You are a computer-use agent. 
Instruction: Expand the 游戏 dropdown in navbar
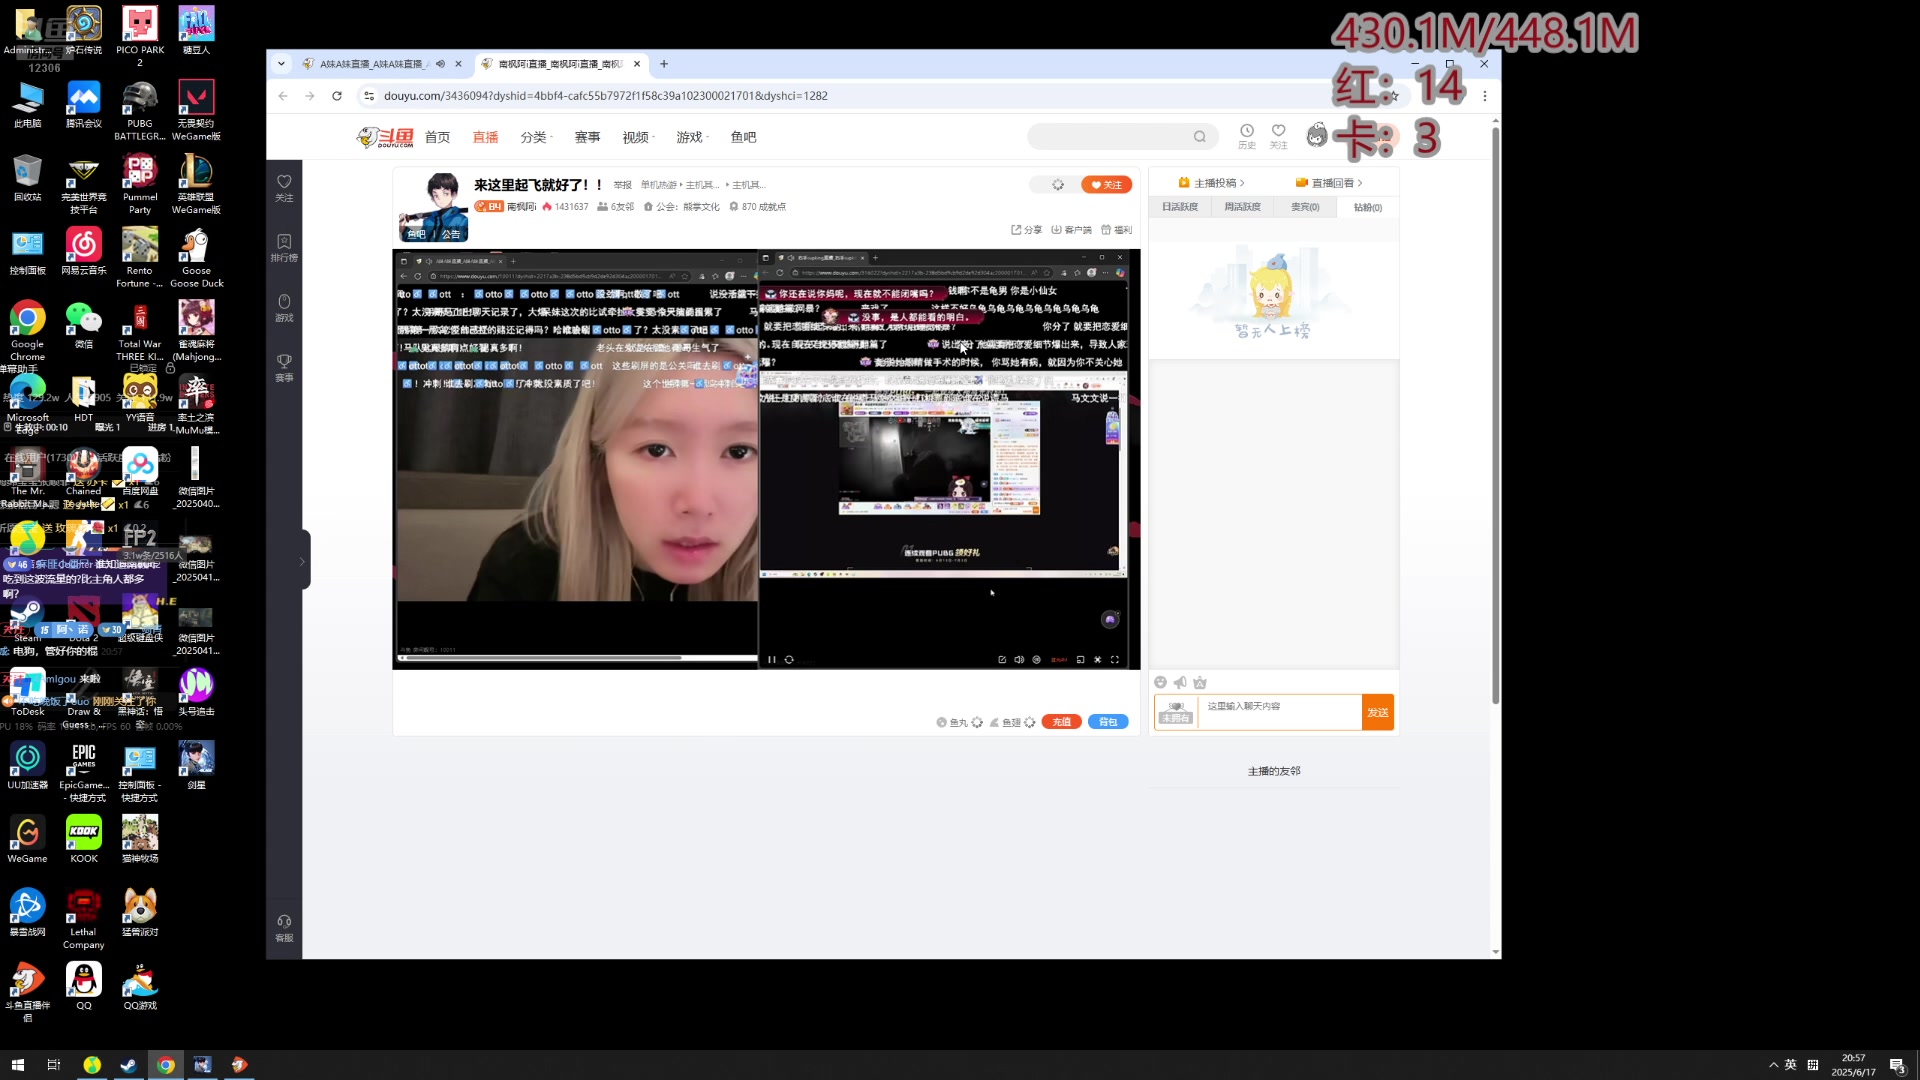(x=692, y=138)
